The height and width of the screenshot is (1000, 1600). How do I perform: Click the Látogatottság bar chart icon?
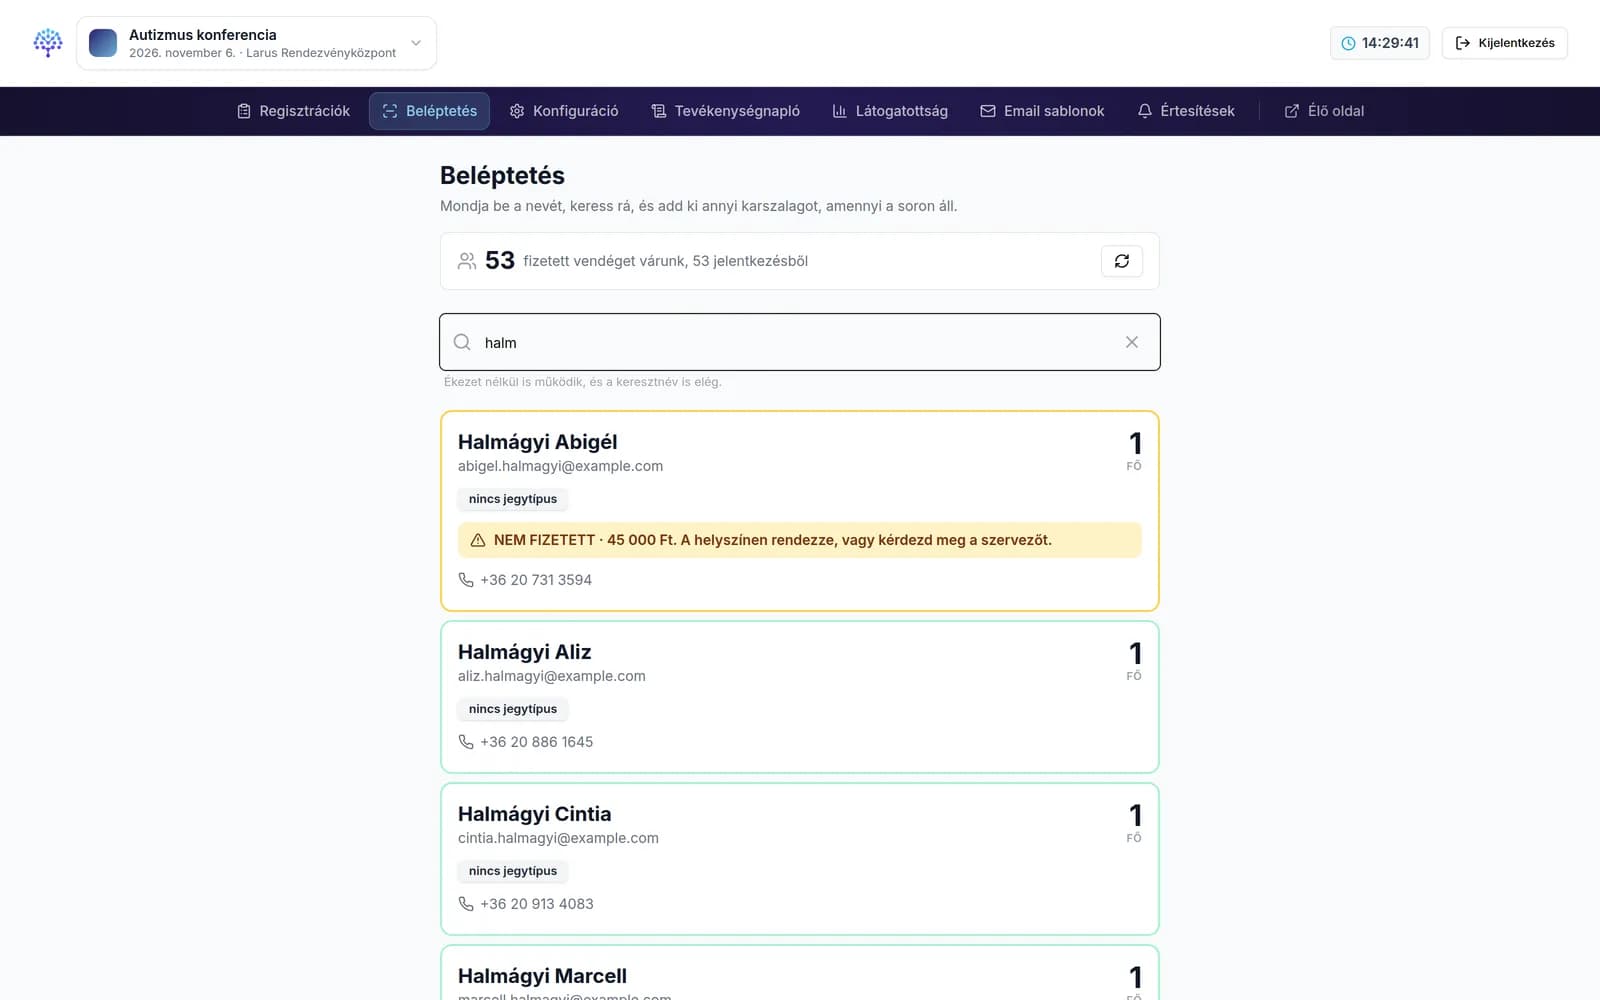pyautogui.click(x=840, y=111)
